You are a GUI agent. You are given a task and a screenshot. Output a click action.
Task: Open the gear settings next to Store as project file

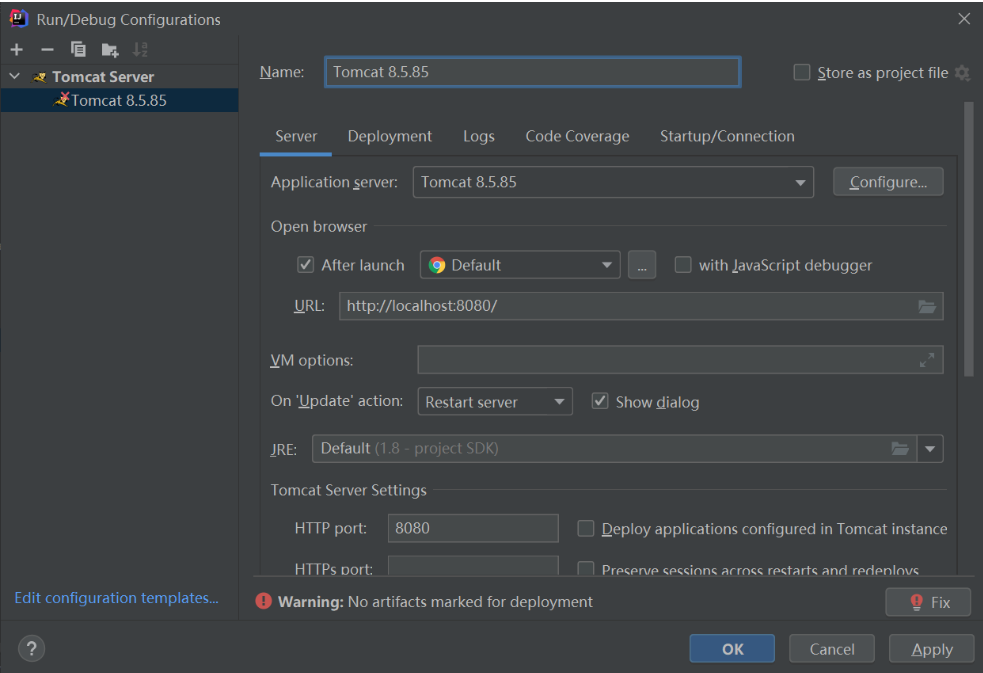pyautogui.click(x=962, y=73)
